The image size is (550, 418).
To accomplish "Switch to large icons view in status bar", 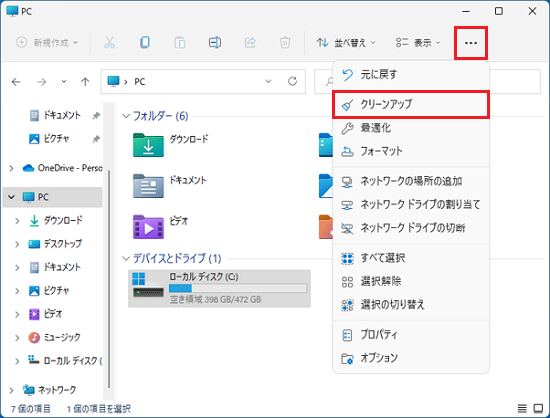I will [538, 409].
